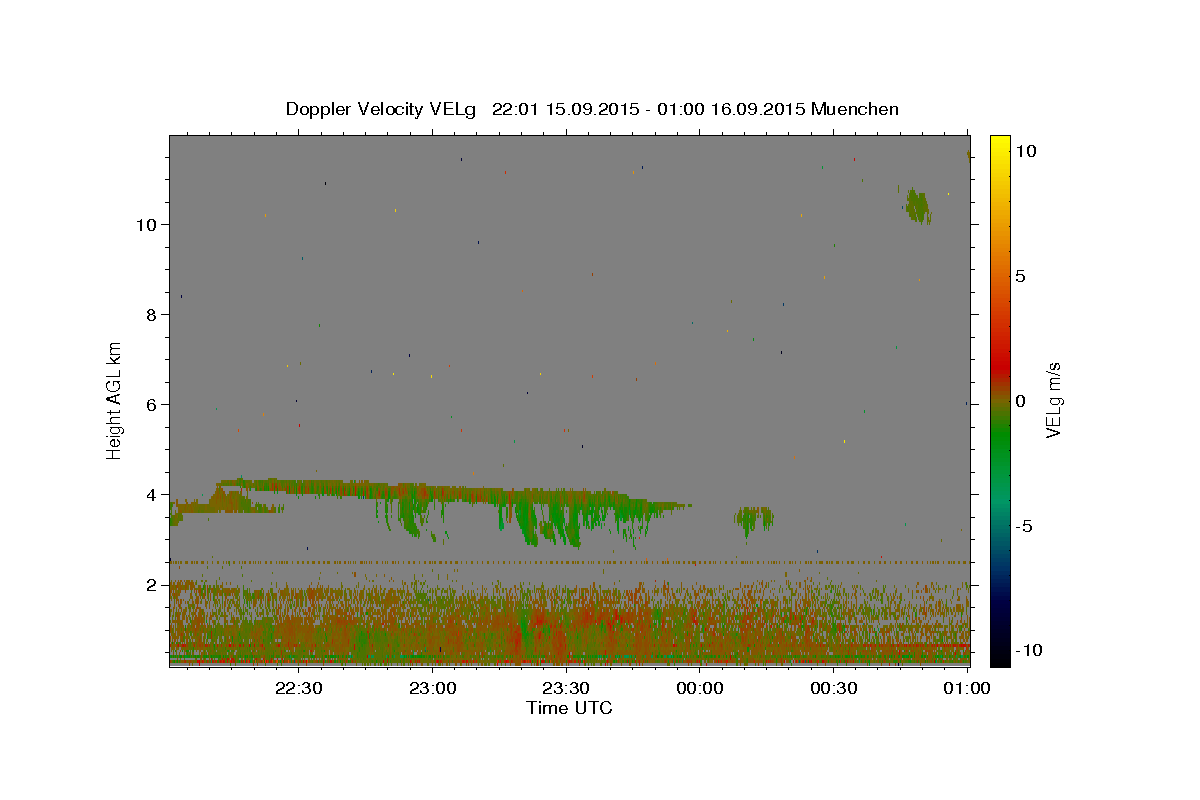Click the 'VELg m/s' colorbar label
This screenshot has height=800, width=1200.
point(1053,400)
